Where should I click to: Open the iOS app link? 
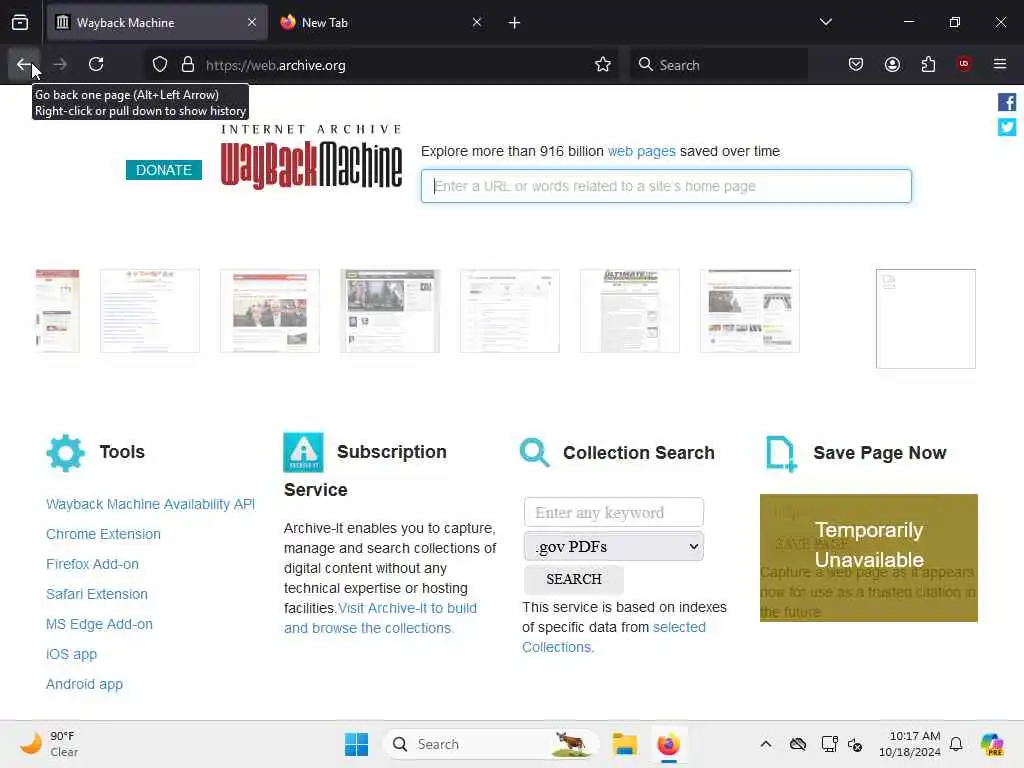coord(71,654)
